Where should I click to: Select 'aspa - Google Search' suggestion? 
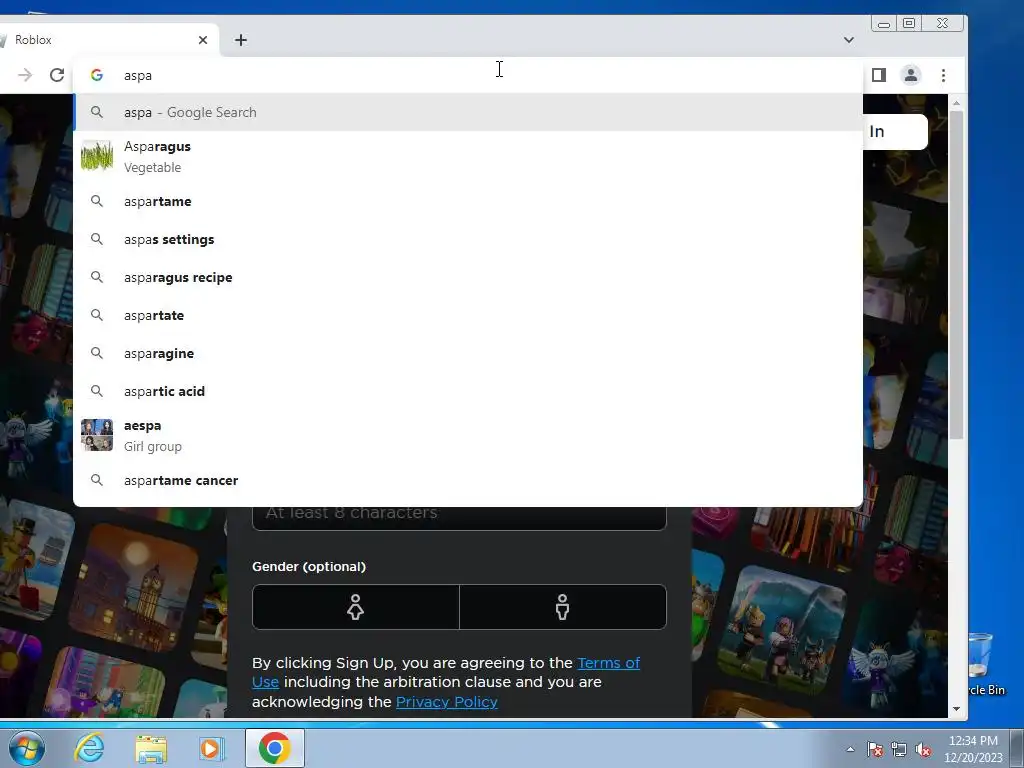click(x=468, y=112)
